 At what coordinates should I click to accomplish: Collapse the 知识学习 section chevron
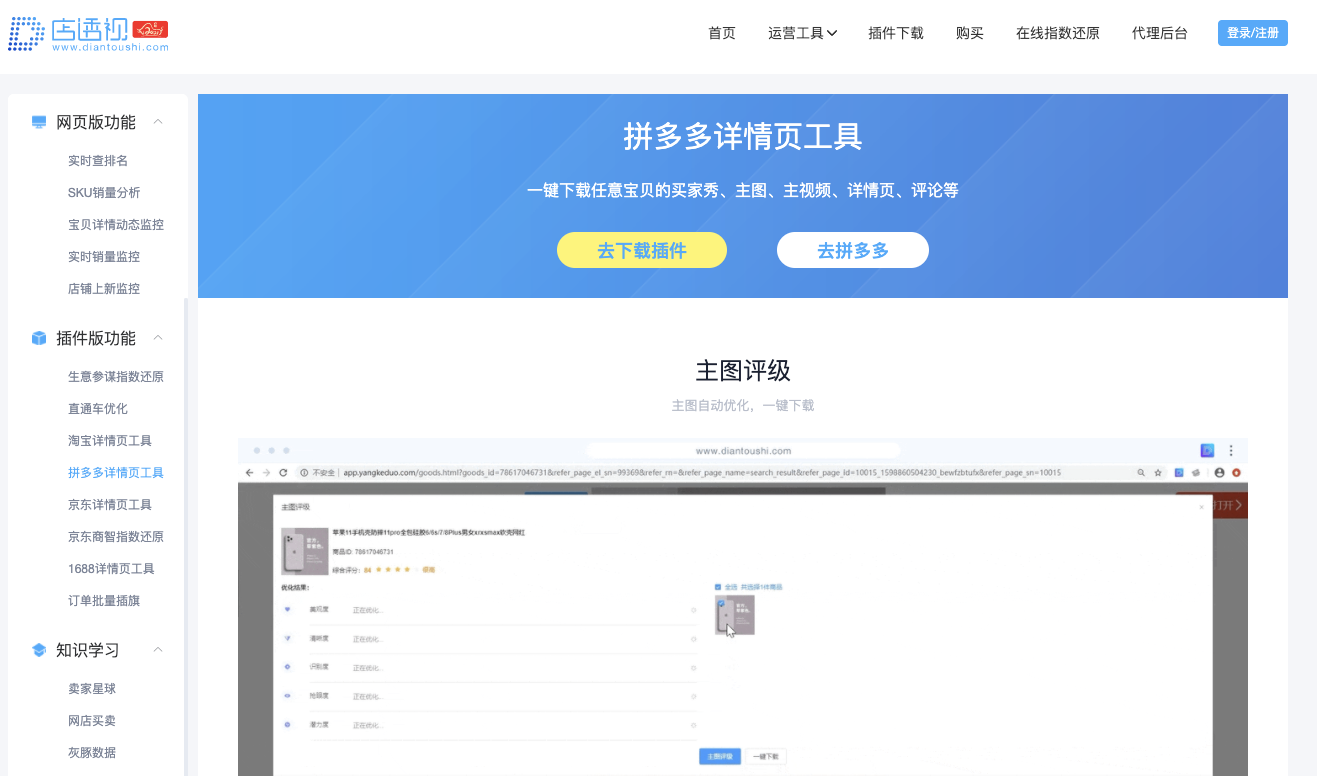pos(158,650)
